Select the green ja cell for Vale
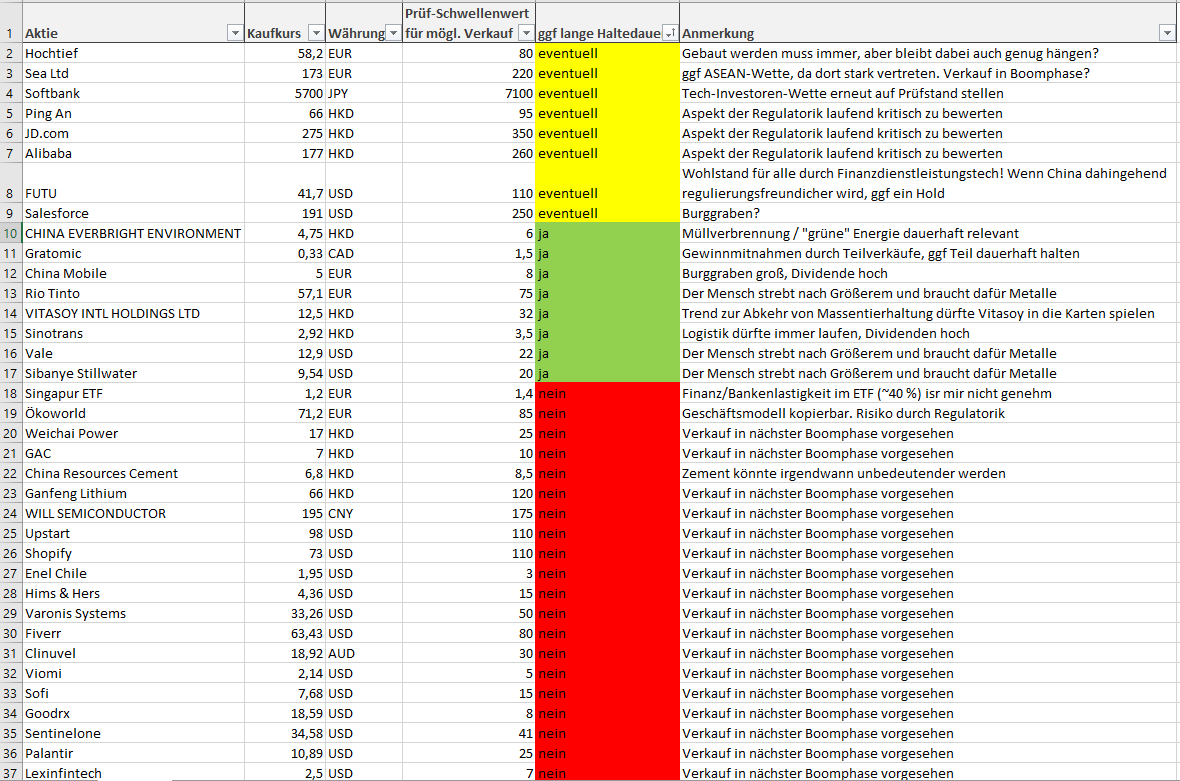This screenshot has height=781, width=1180. tap(607, 354)
